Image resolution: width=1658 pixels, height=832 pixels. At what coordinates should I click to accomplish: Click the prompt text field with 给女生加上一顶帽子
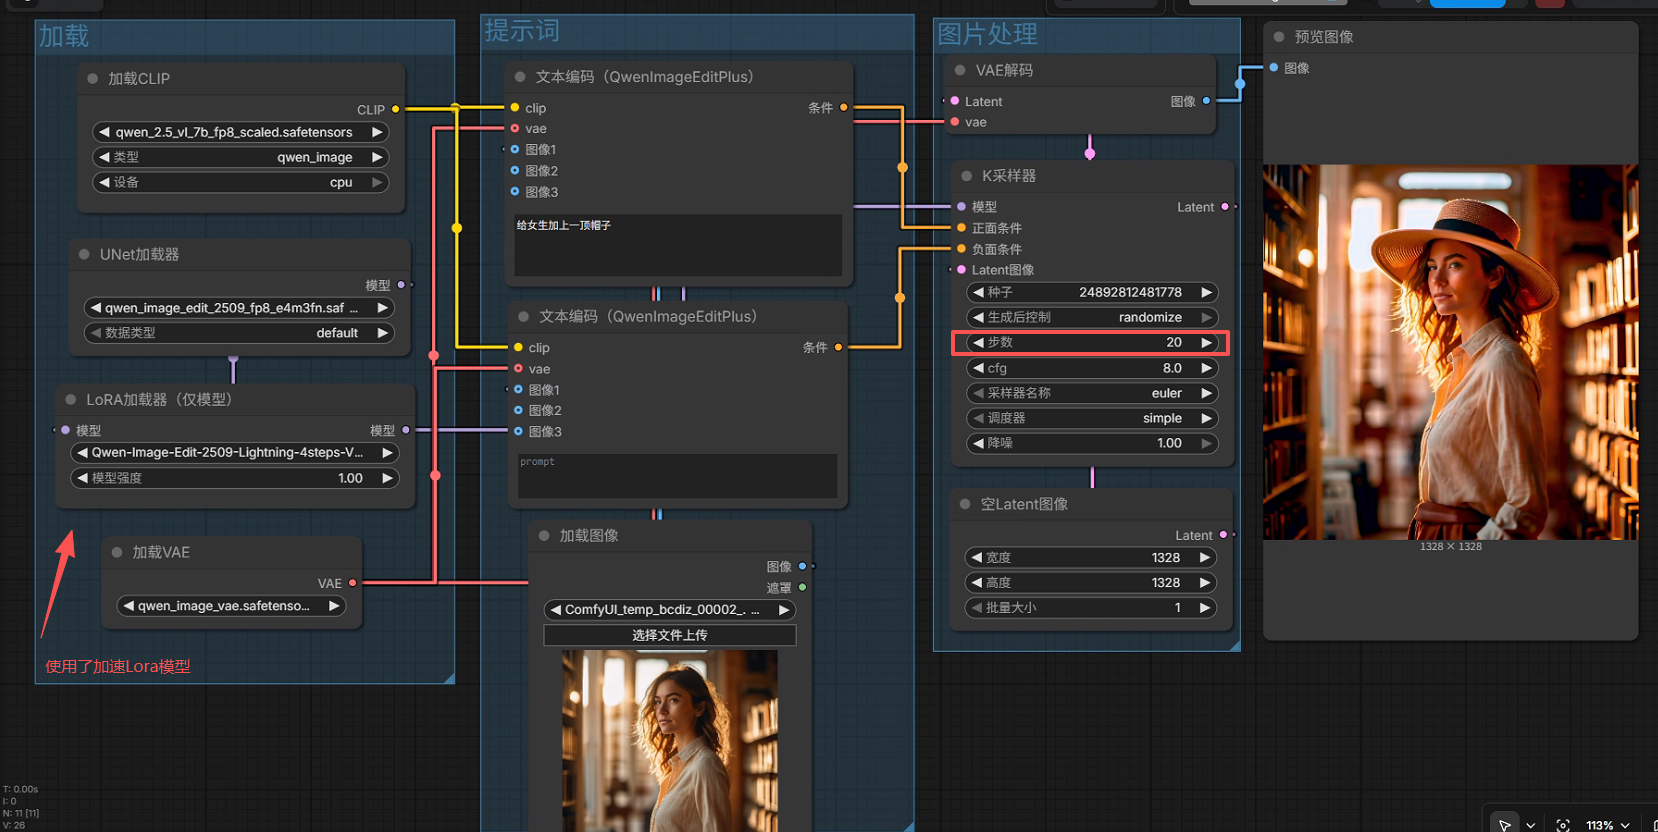pos(678,245)
